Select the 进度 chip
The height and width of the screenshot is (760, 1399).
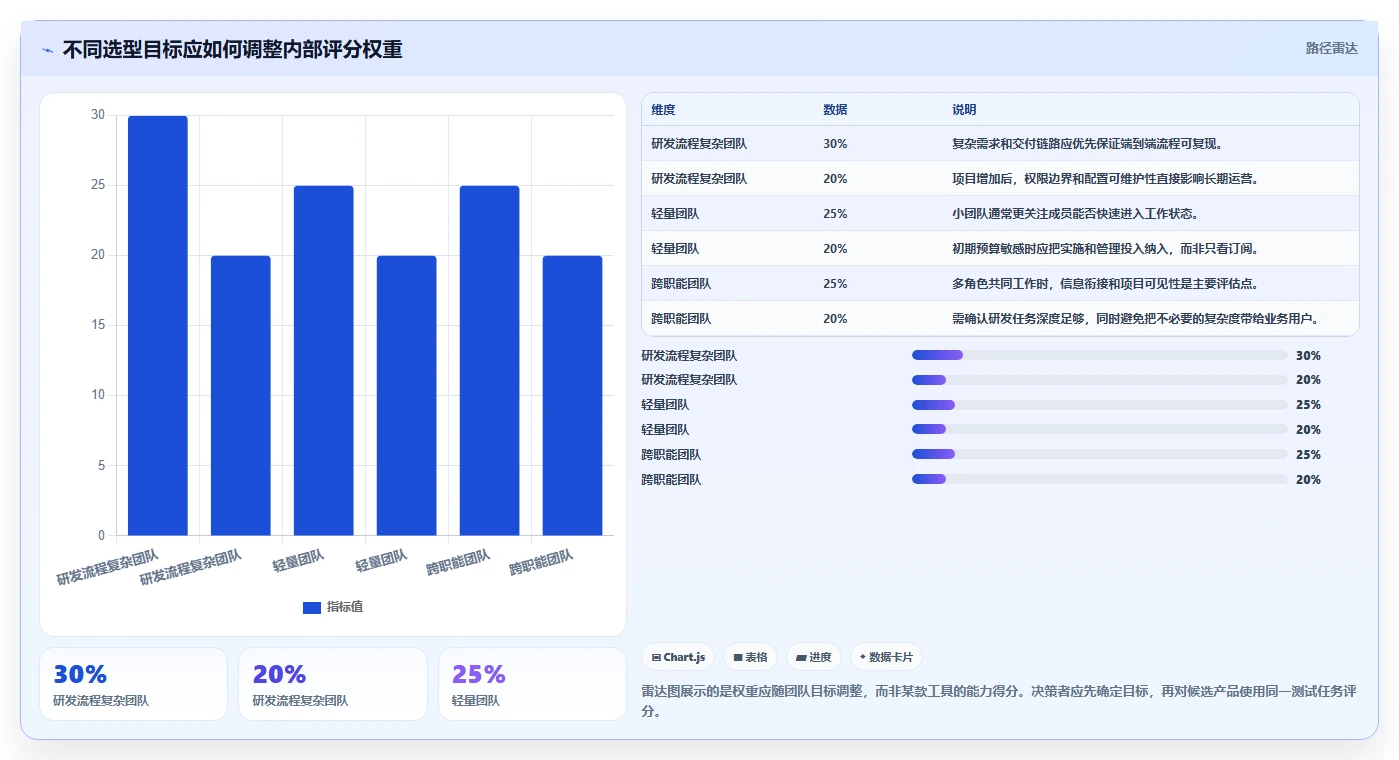pyautogui.click(x=814, y=657)
